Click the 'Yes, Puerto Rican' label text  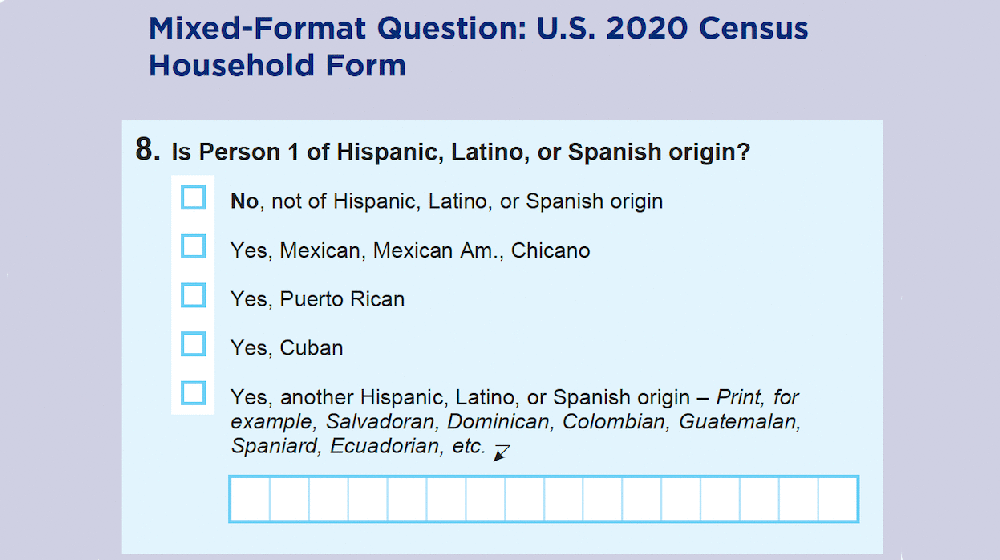tap(318, 299)
